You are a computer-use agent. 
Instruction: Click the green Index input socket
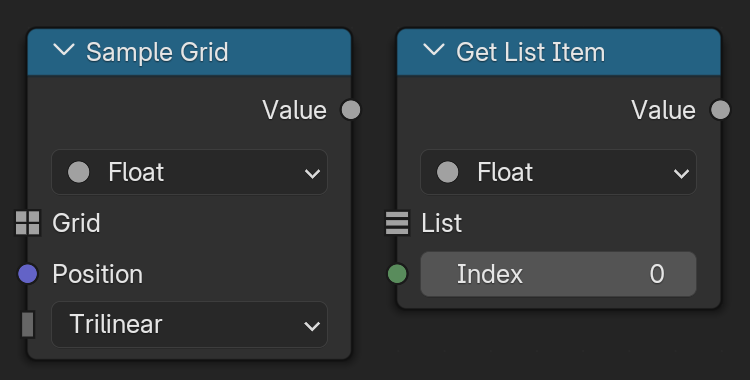coord(397,274)
